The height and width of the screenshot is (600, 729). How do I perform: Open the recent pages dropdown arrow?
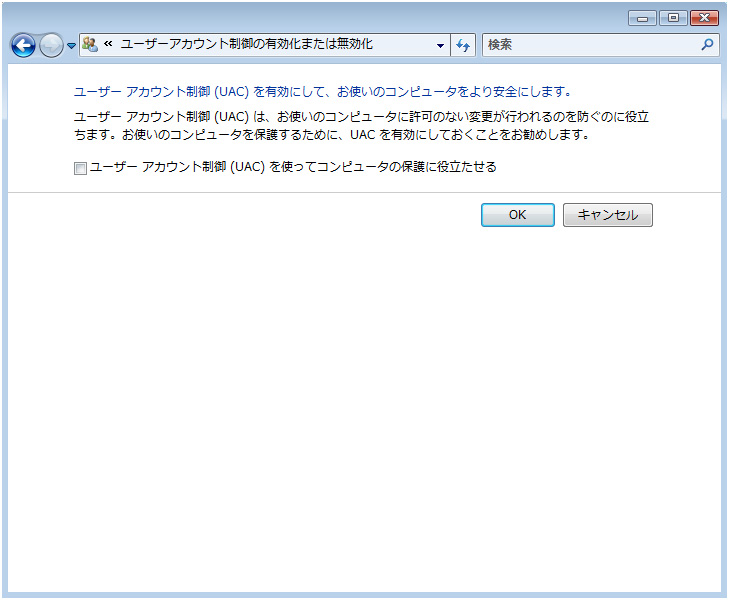pos(71,46)
